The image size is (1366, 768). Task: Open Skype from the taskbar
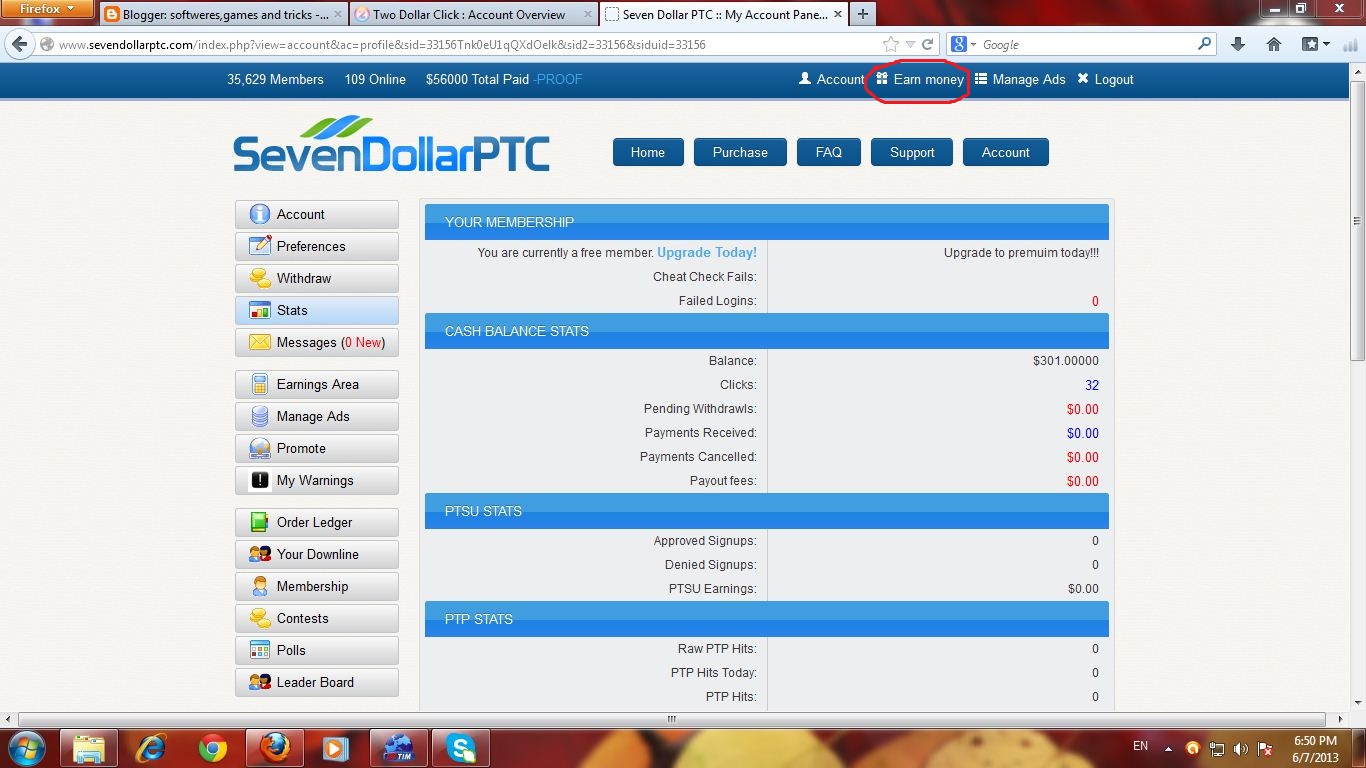tap(461, 748)
